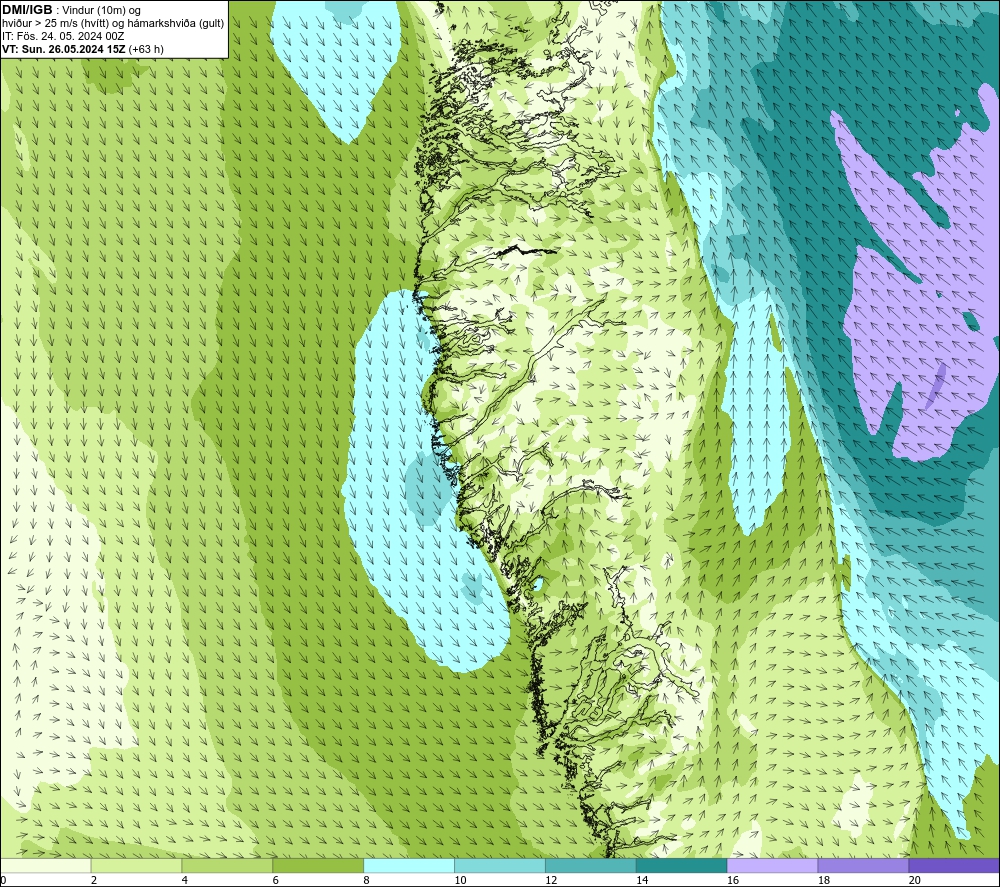This screenshot has width=1000, height=887.
Task: Click the 8-10 m/s light cyan legend swatch
Action: pyautogui.click(x=409, y=865)
